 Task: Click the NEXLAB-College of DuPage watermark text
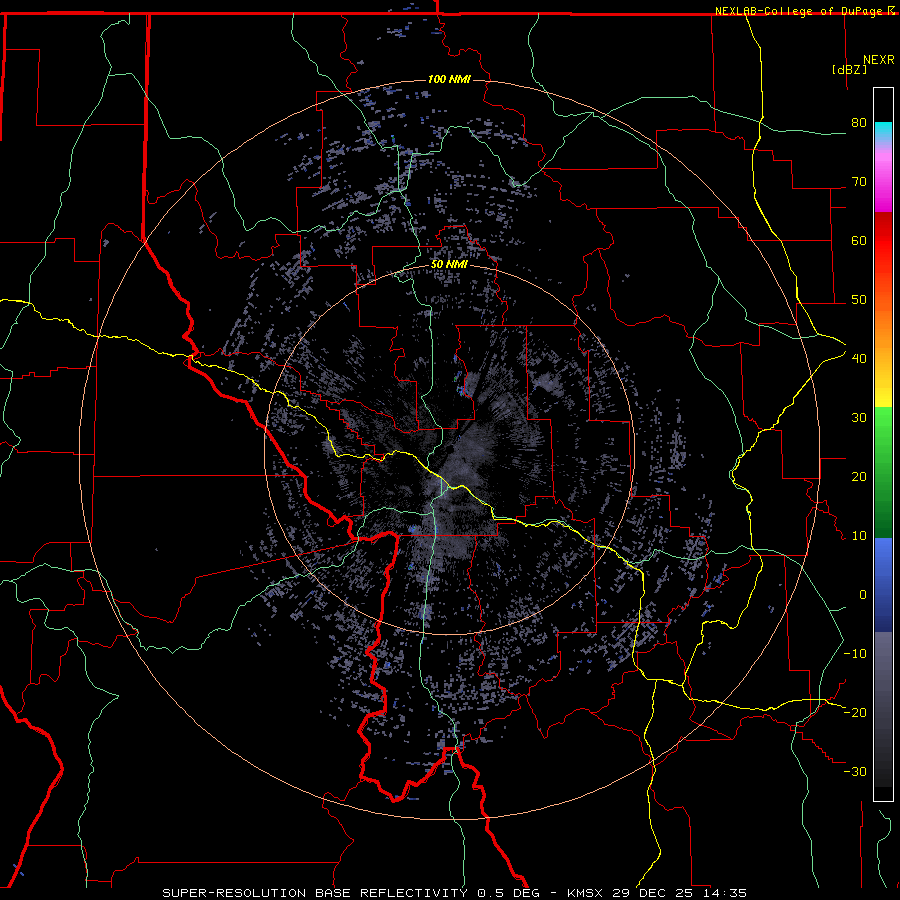pyautogui.click(x=798, y=11)
